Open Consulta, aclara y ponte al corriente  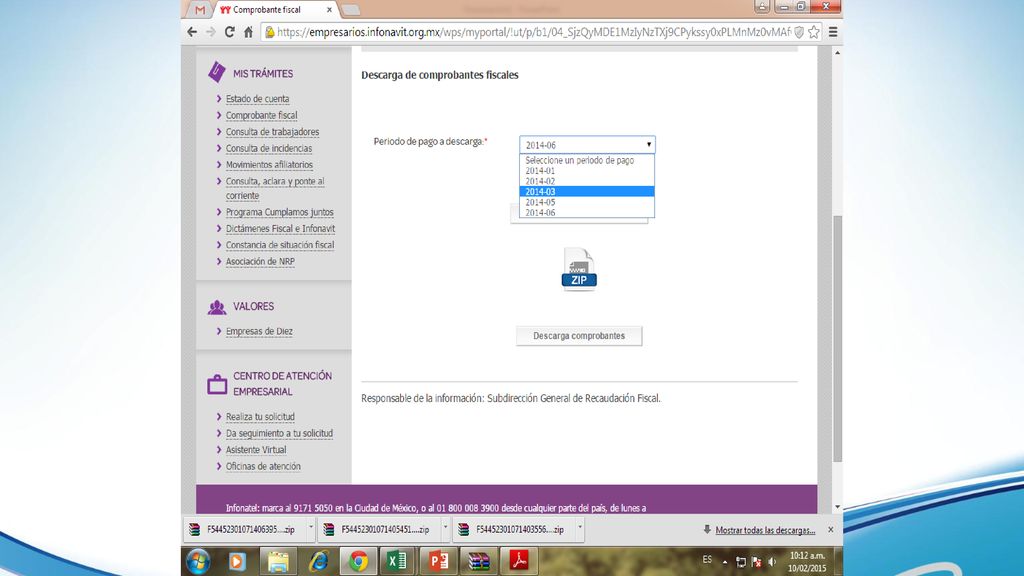[275, 188]
